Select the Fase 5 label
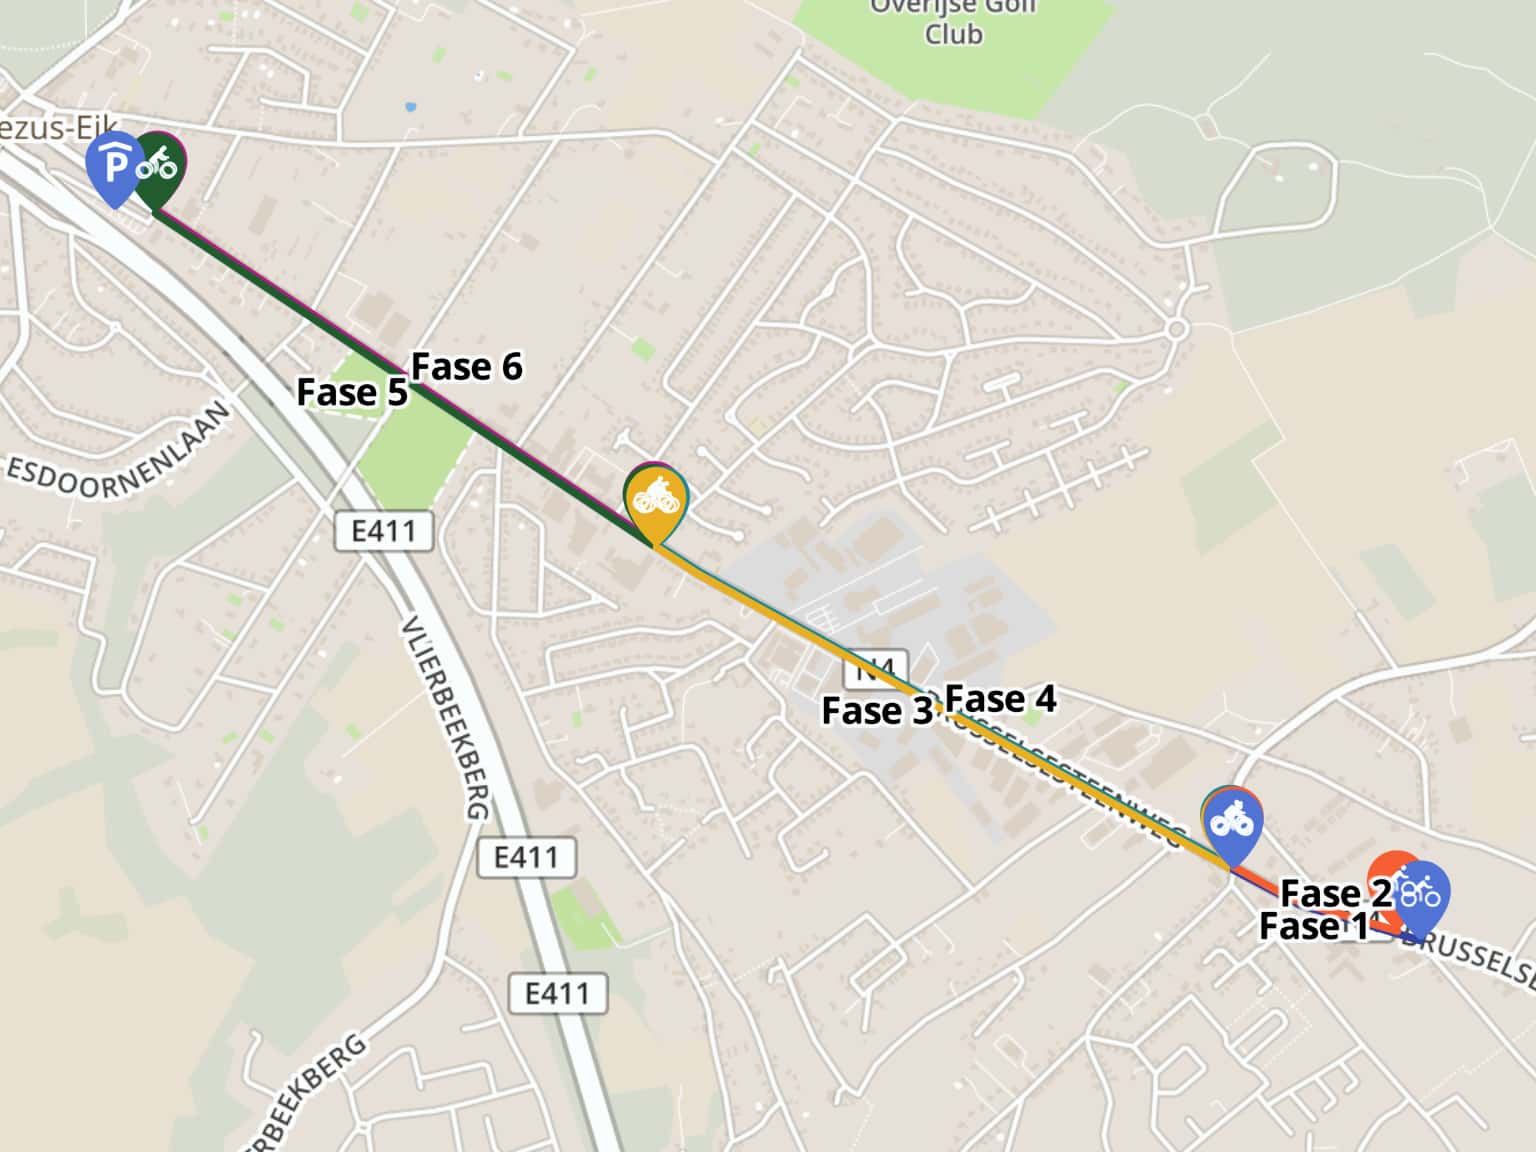1536x1152 pixels. pyautogui.click(x=352, y=392)
